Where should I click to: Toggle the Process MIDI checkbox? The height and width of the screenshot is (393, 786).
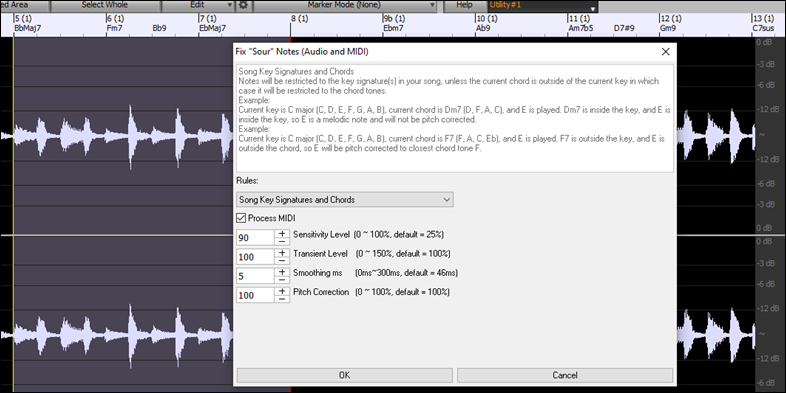[x=241, y=218]
